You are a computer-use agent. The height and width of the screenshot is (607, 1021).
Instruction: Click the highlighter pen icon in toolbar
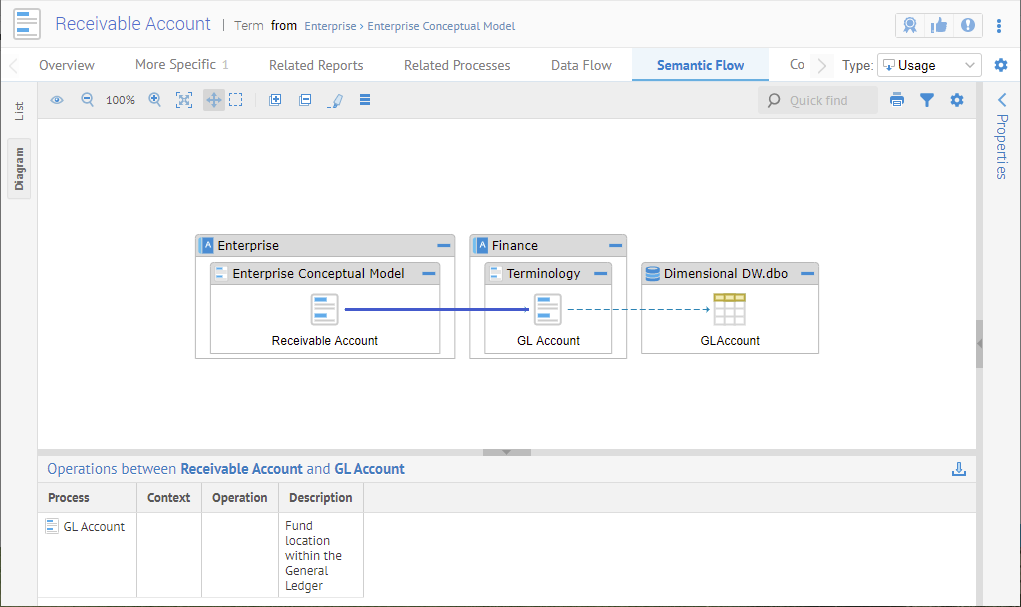[x=336, y=100]
